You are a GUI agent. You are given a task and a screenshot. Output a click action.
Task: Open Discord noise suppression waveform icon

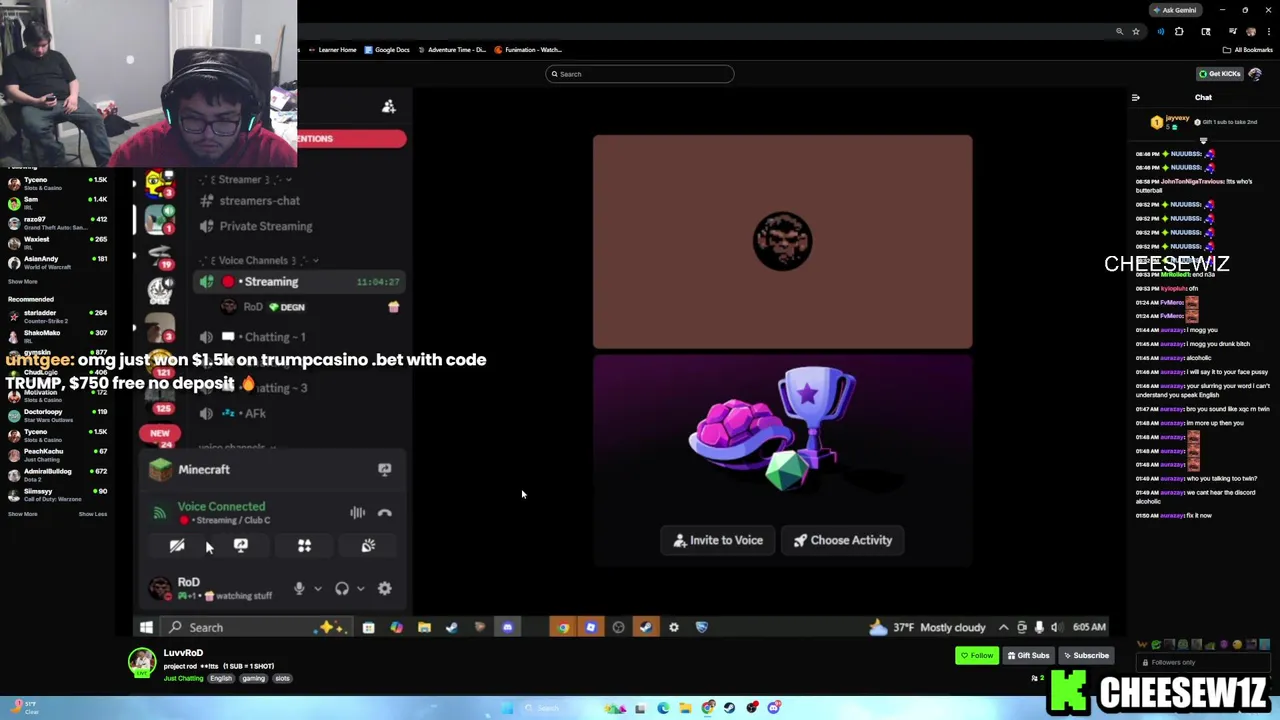357,513
